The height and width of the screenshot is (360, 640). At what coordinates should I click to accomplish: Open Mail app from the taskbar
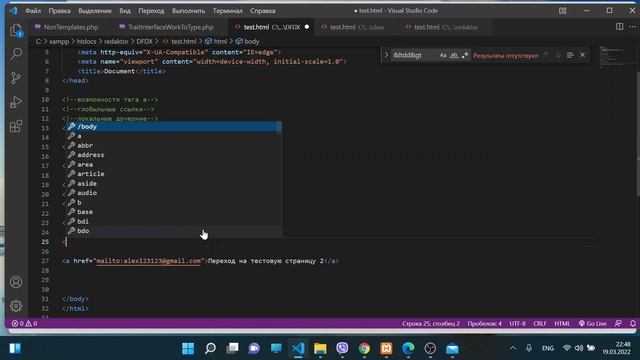(452, 348)
